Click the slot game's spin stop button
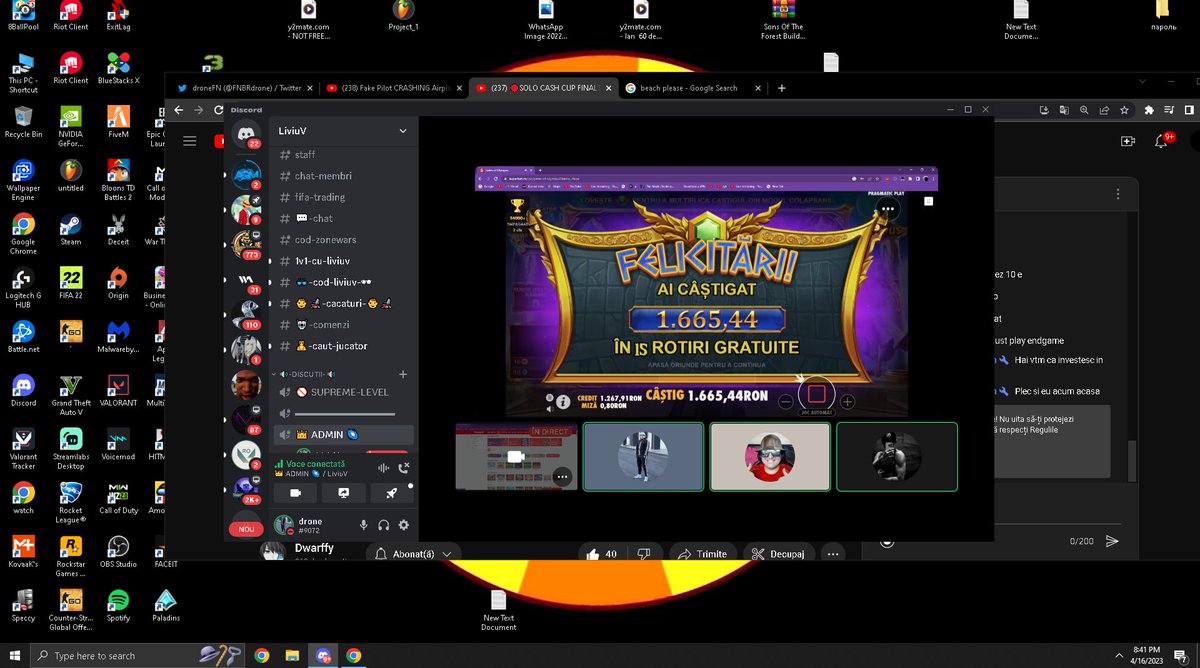The image size is (1200, 668). tap(816, 394)
